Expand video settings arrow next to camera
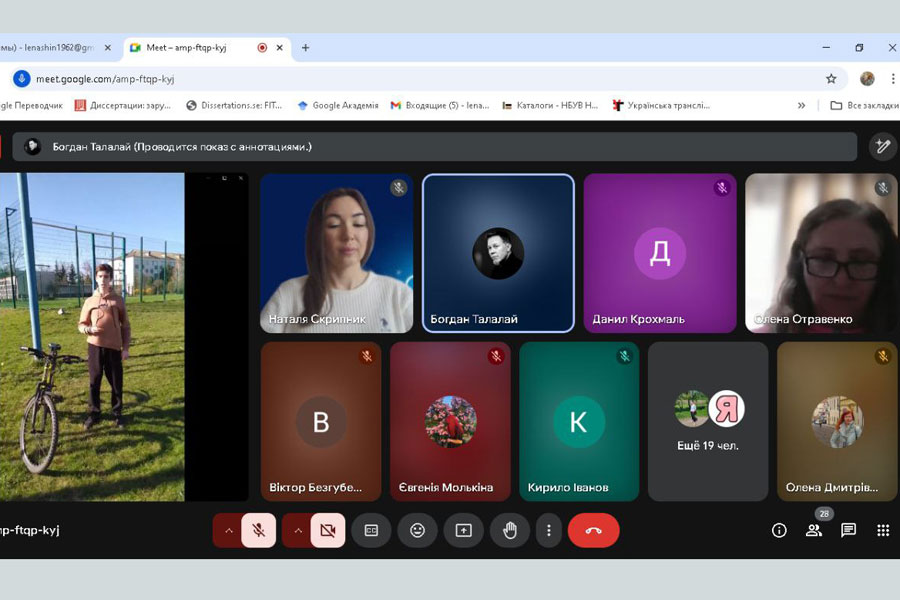 [297, 530]
